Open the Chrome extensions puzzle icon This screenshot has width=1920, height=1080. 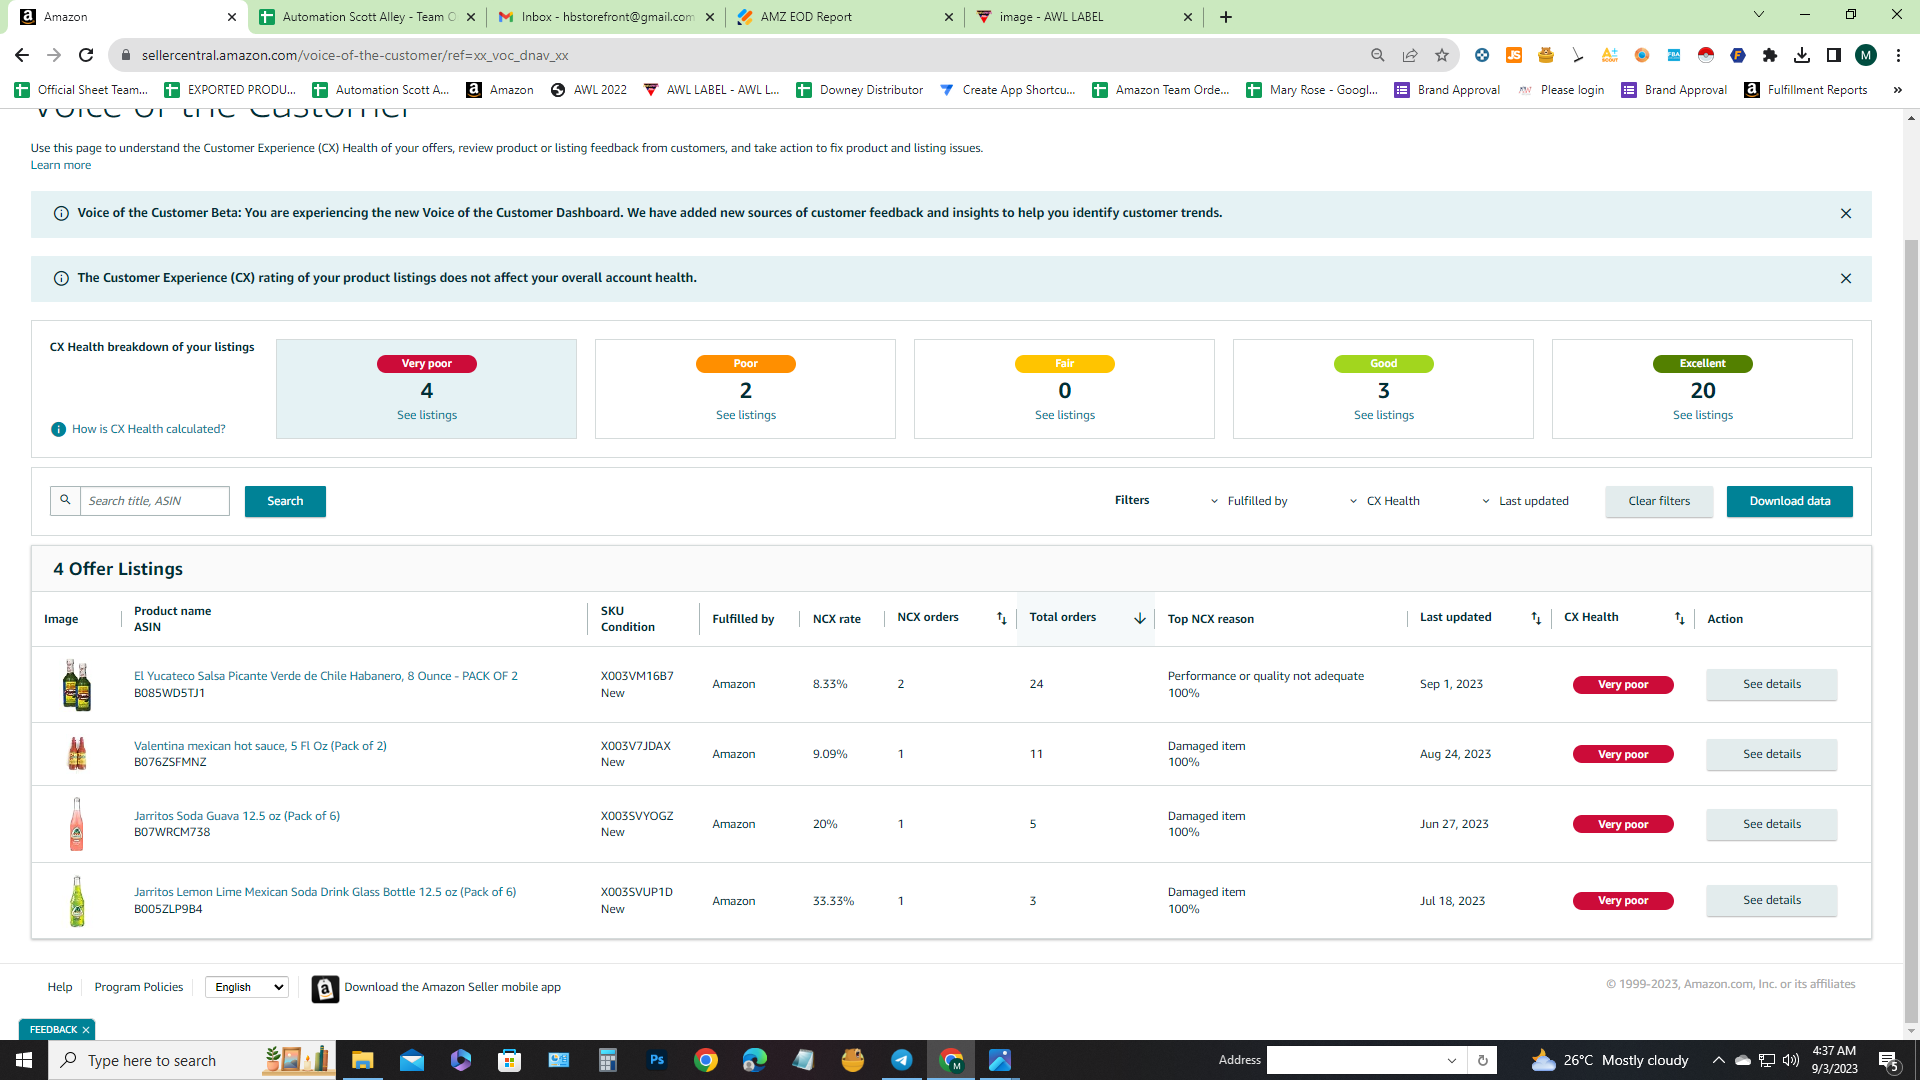coord(1770,55)
